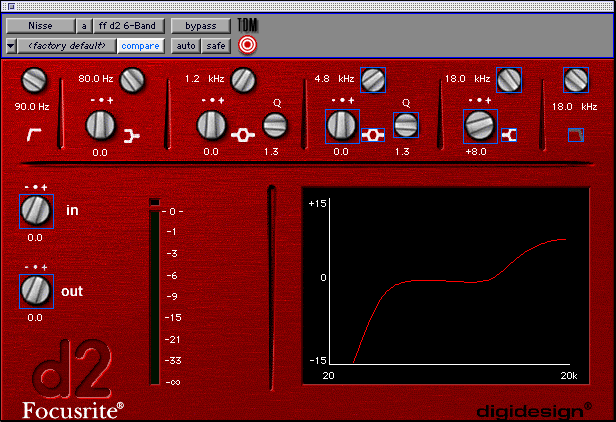616x422 pixels.
Task: Open the Nisse track selector
Action: [40, 26]
